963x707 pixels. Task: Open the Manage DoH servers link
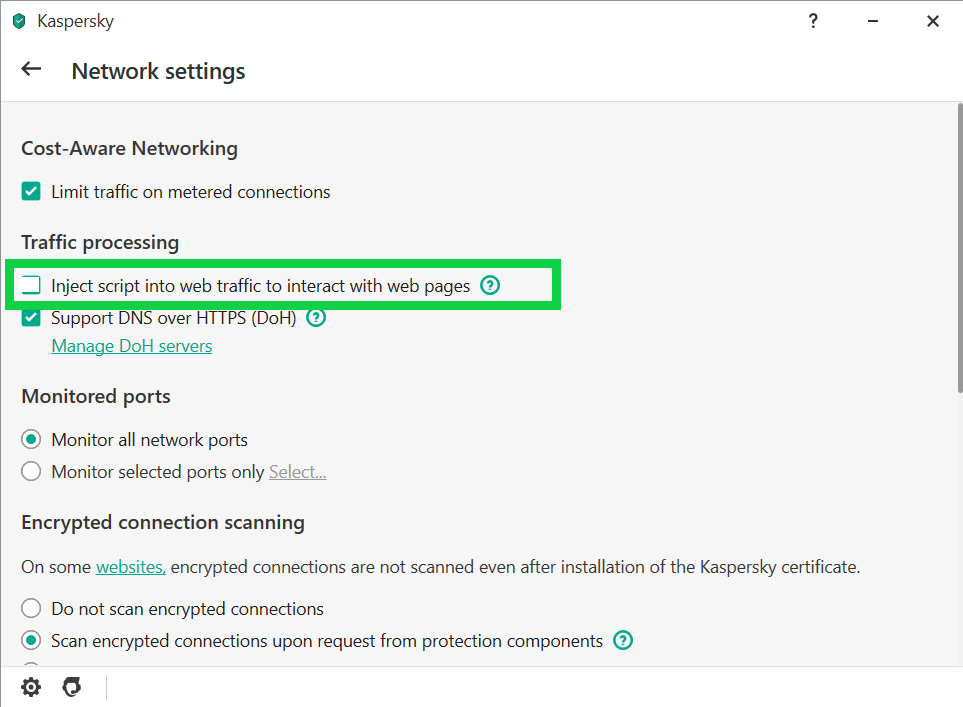131,346
